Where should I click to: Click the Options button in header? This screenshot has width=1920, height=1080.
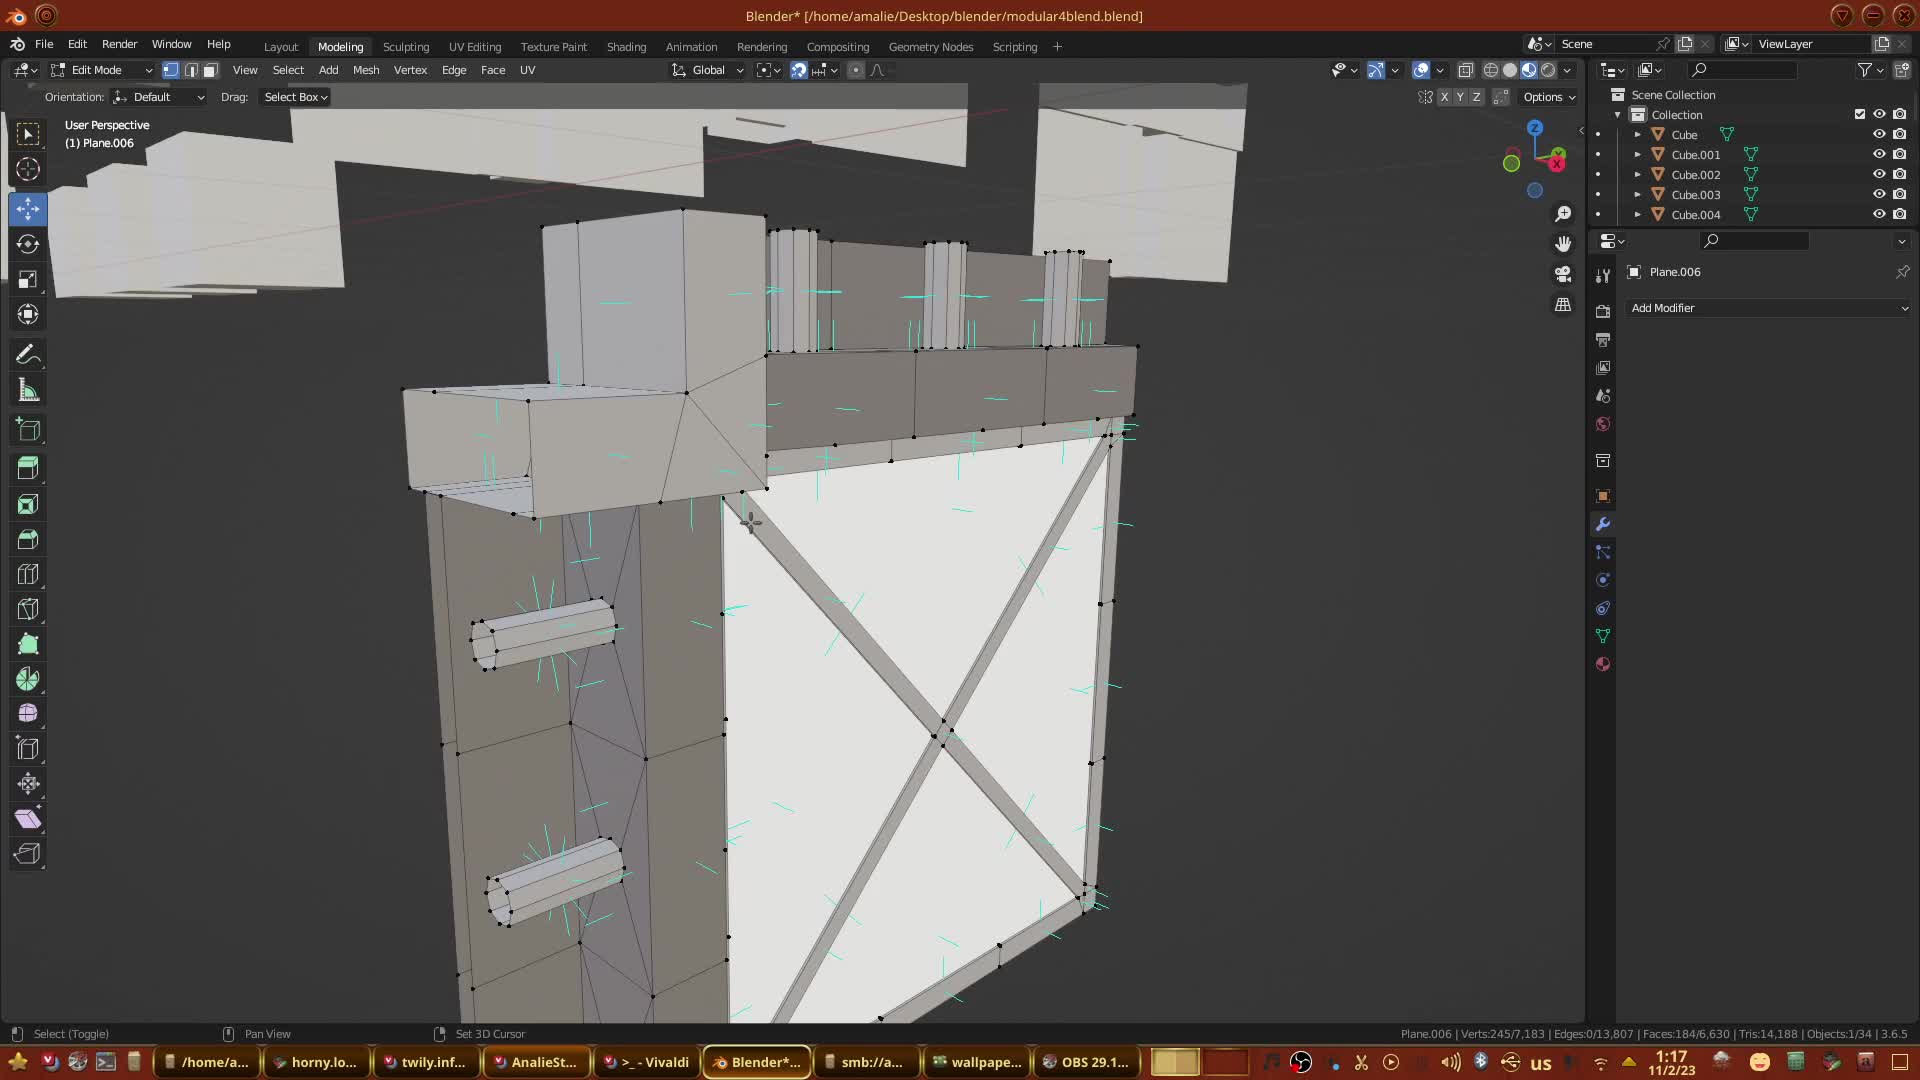[1548, 97]
